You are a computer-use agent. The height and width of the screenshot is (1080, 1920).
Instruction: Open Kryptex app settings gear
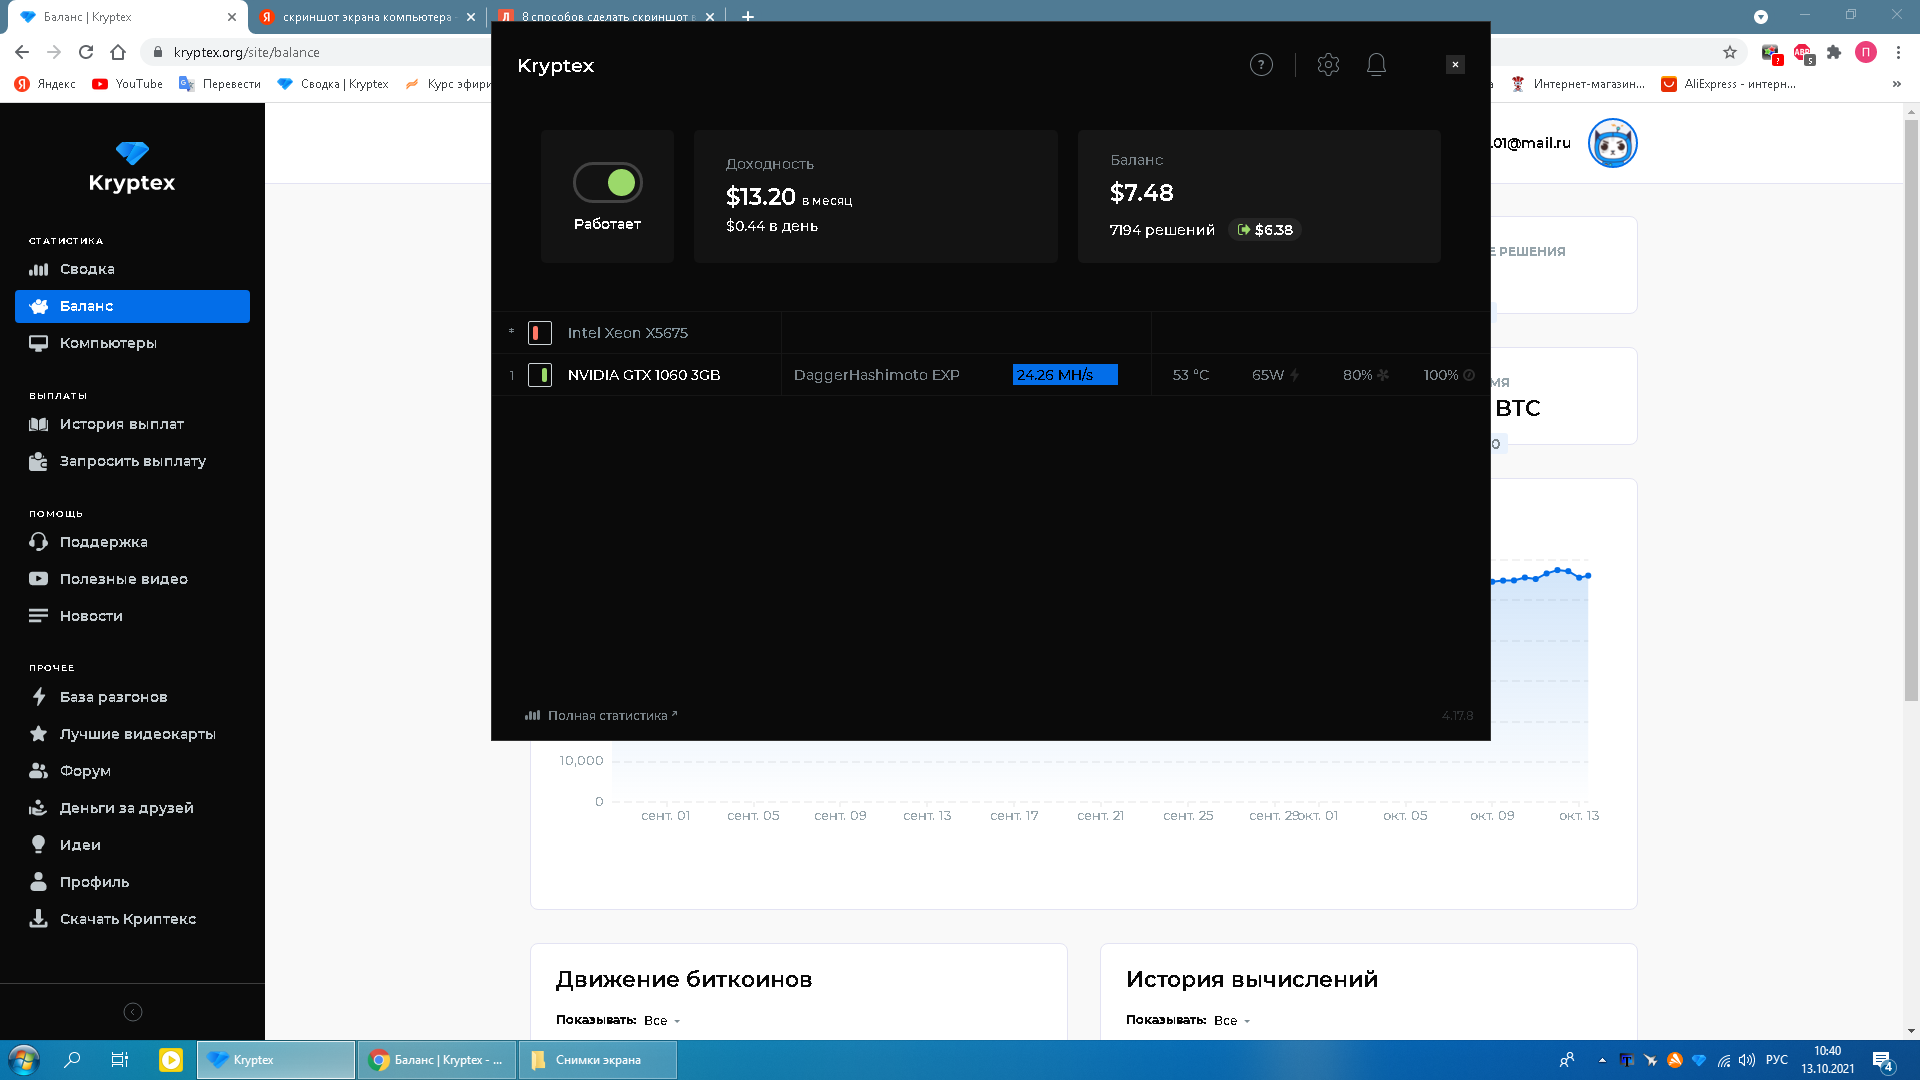(x=1328, y=65)
